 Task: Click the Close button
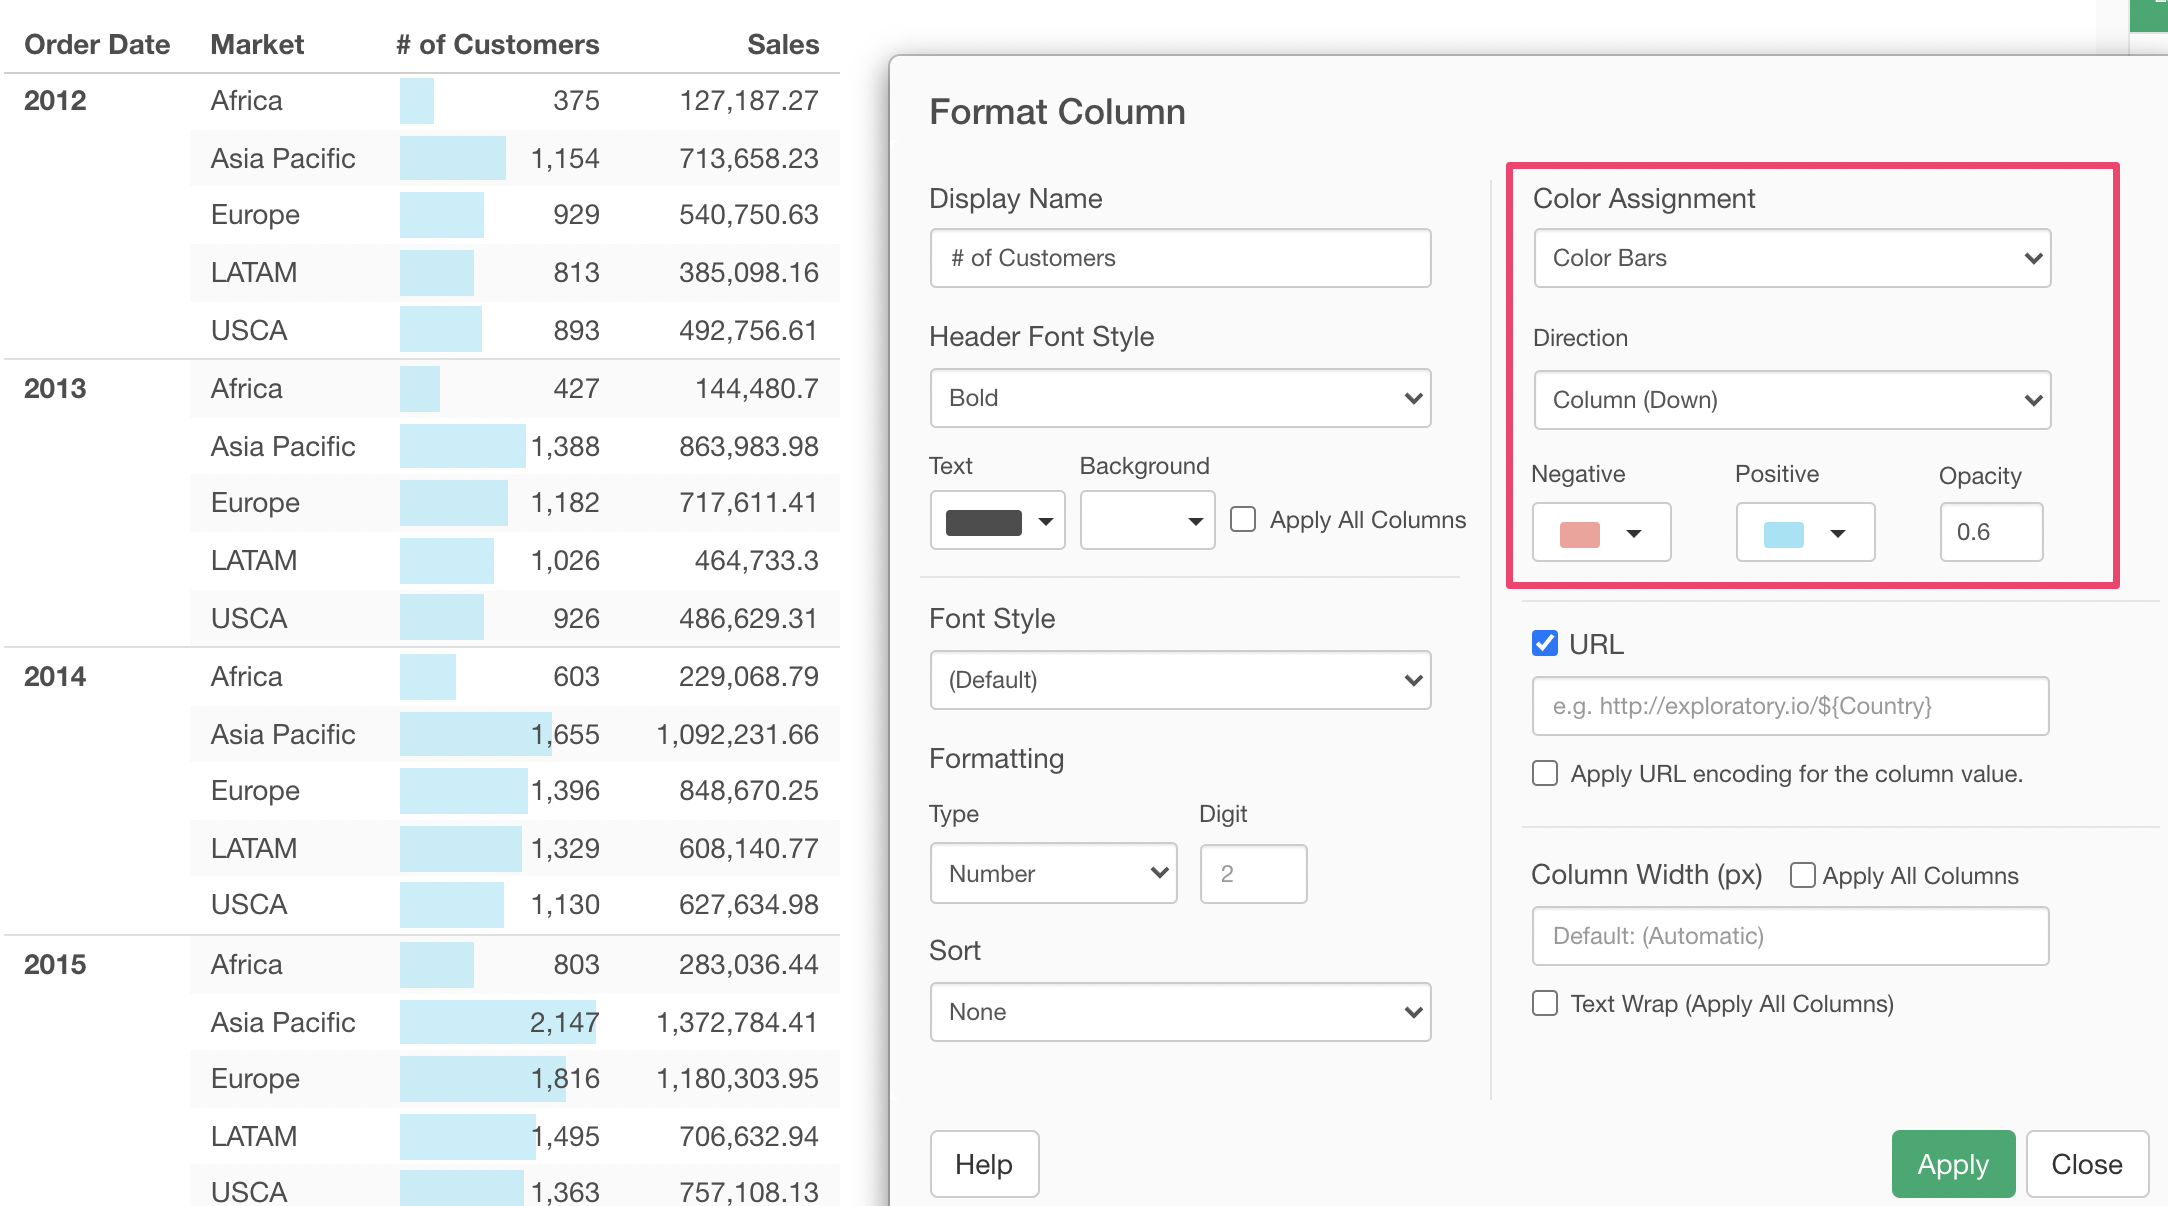pos(2086,1164)
